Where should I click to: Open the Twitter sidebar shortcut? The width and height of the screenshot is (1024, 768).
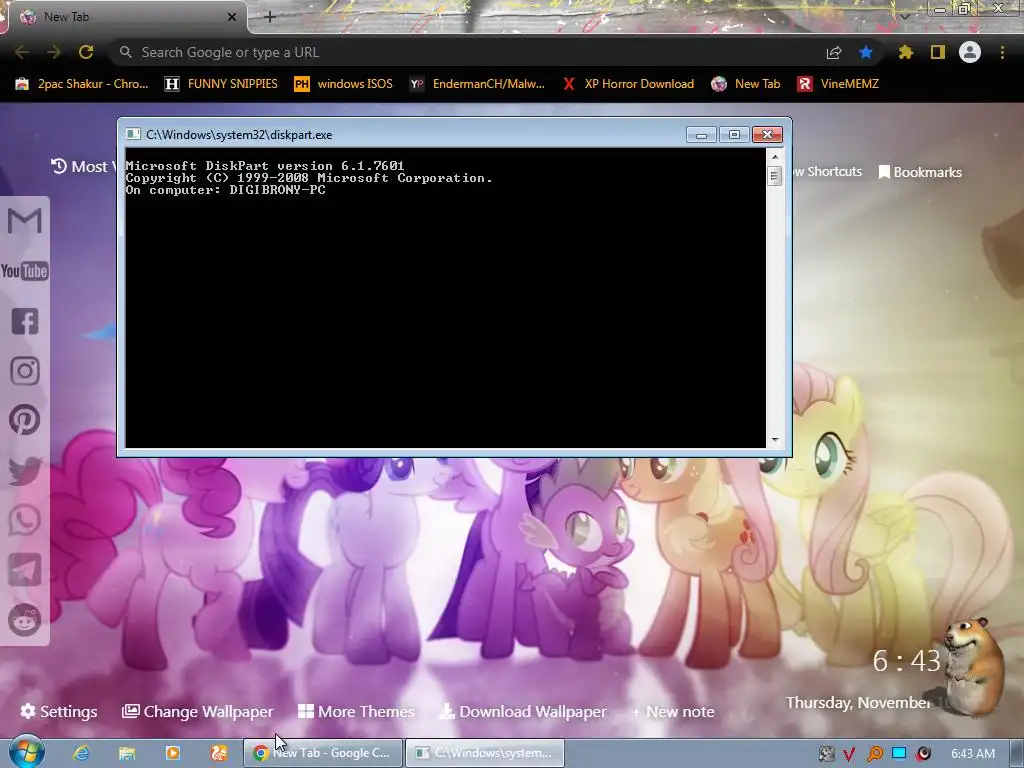[x=25, y=471]
